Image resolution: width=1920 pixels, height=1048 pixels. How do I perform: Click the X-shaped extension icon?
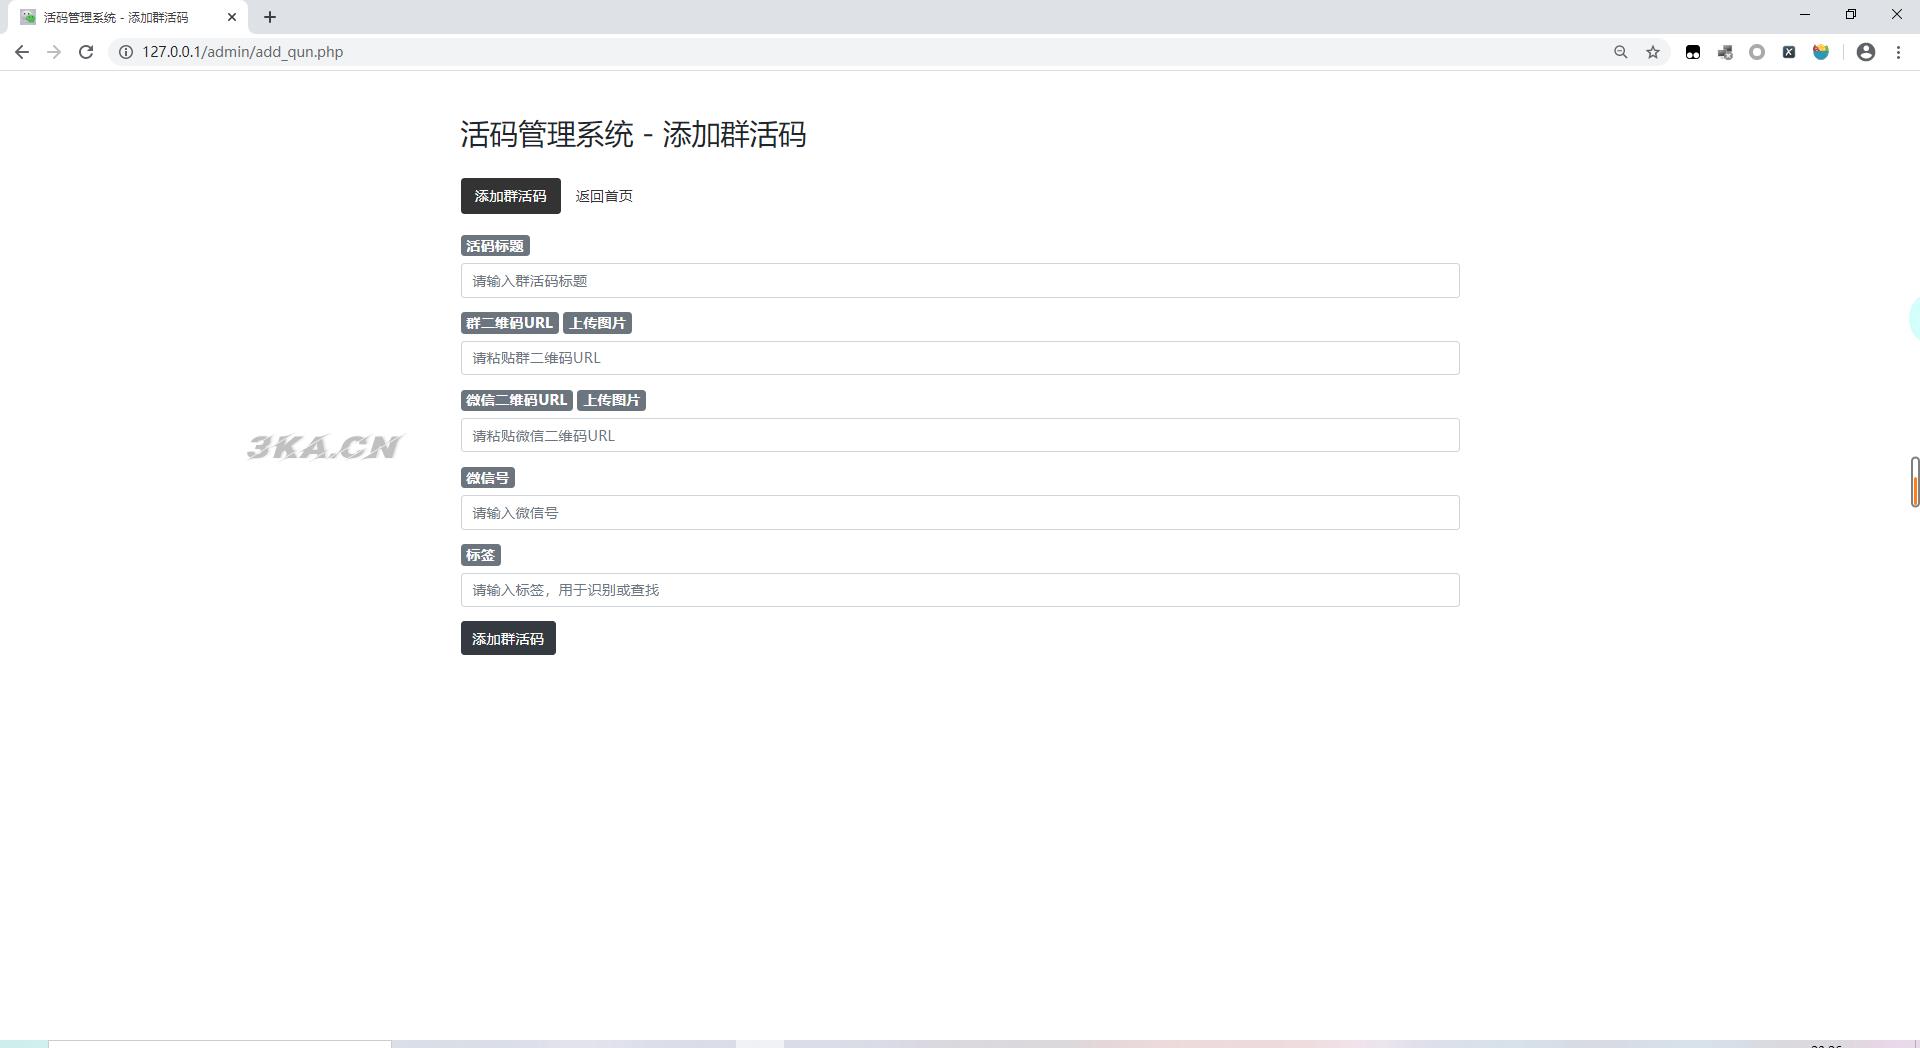point(1789,52)
